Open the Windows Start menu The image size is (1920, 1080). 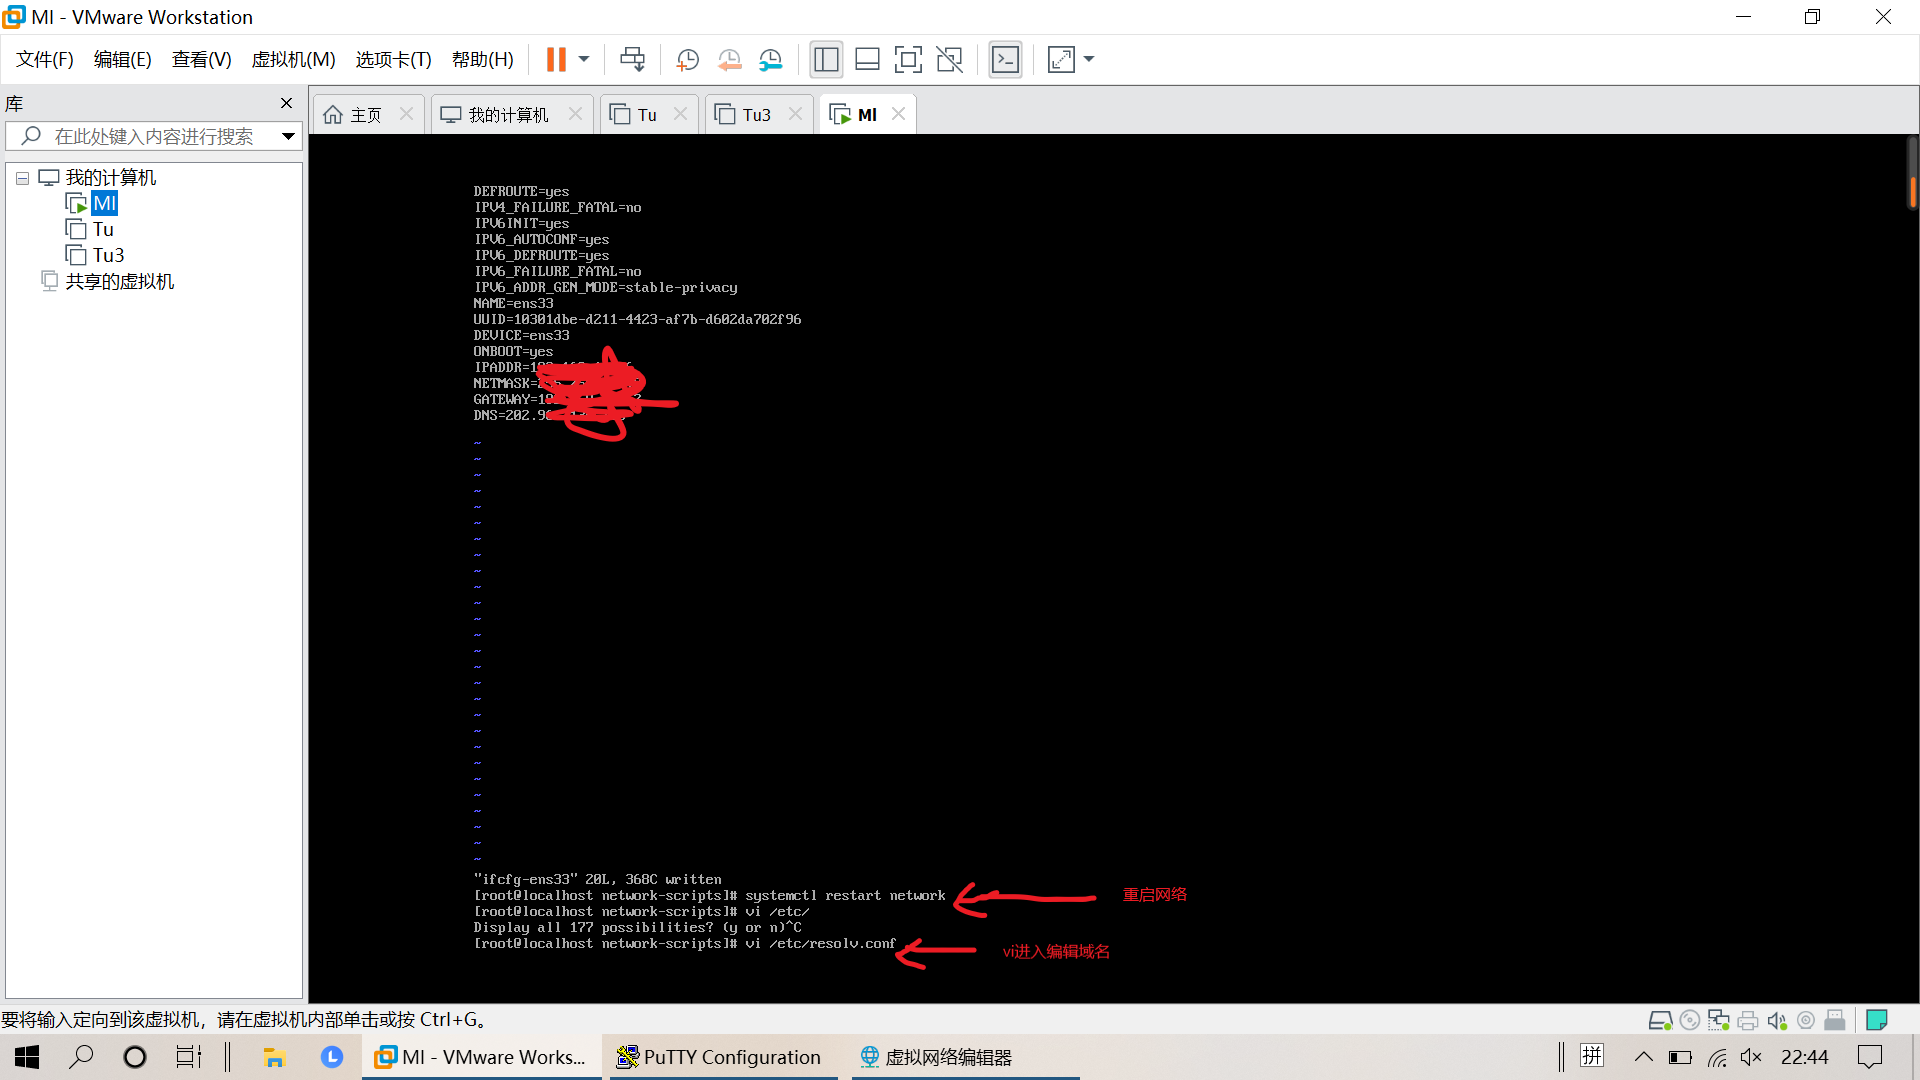[x=27, y=1057]
